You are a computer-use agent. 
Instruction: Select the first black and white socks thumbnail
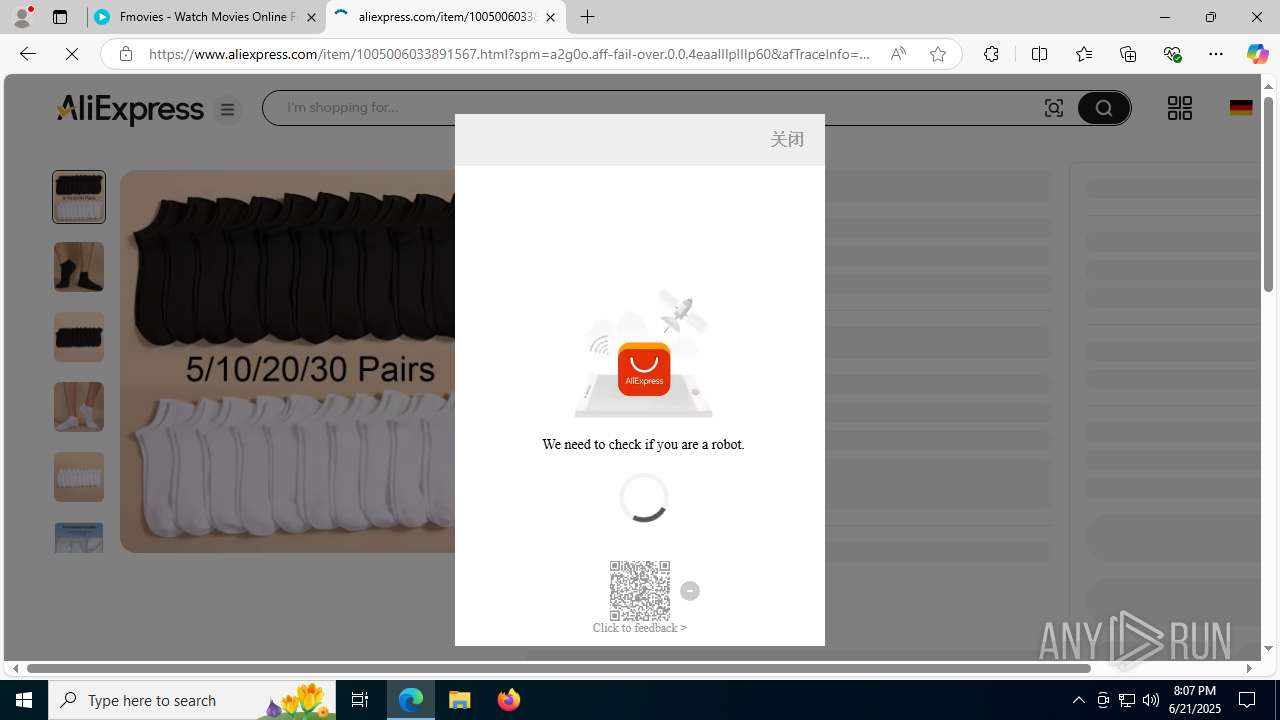click(79, 197)
